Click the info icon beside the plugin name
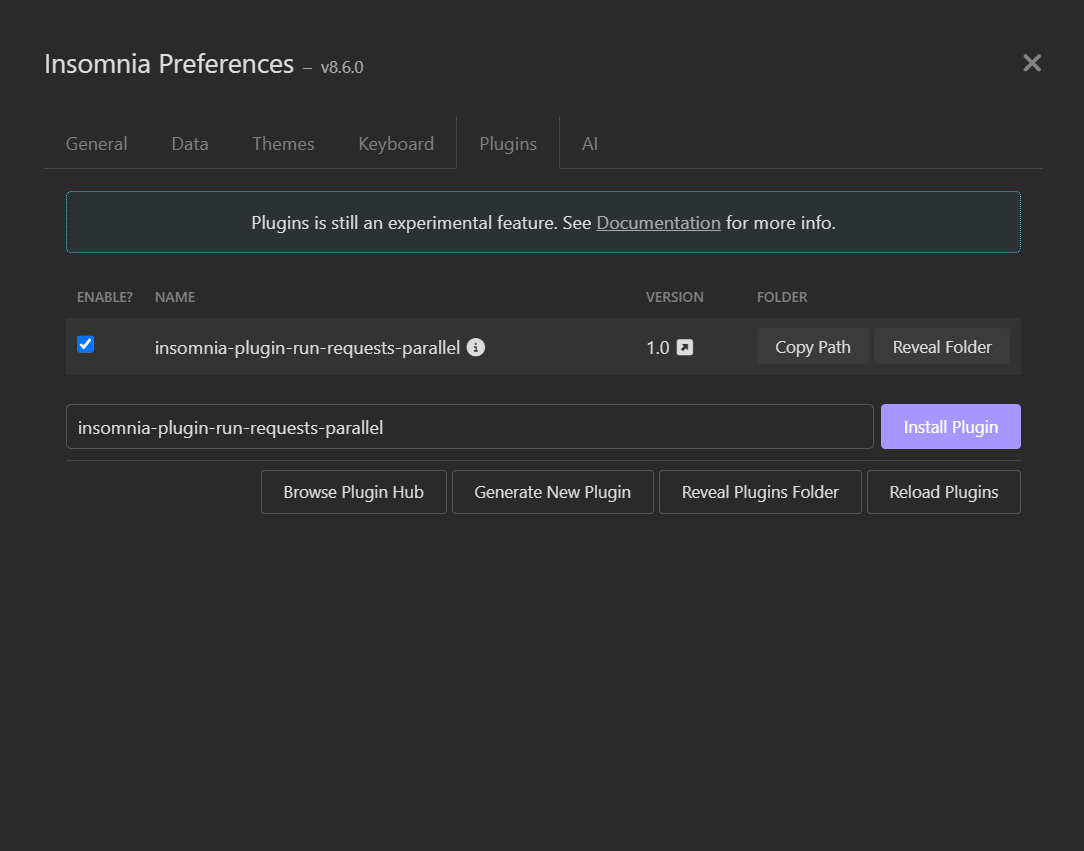Image resolution: width=1084 pixels, height=851 pixels. coord(476,347)
